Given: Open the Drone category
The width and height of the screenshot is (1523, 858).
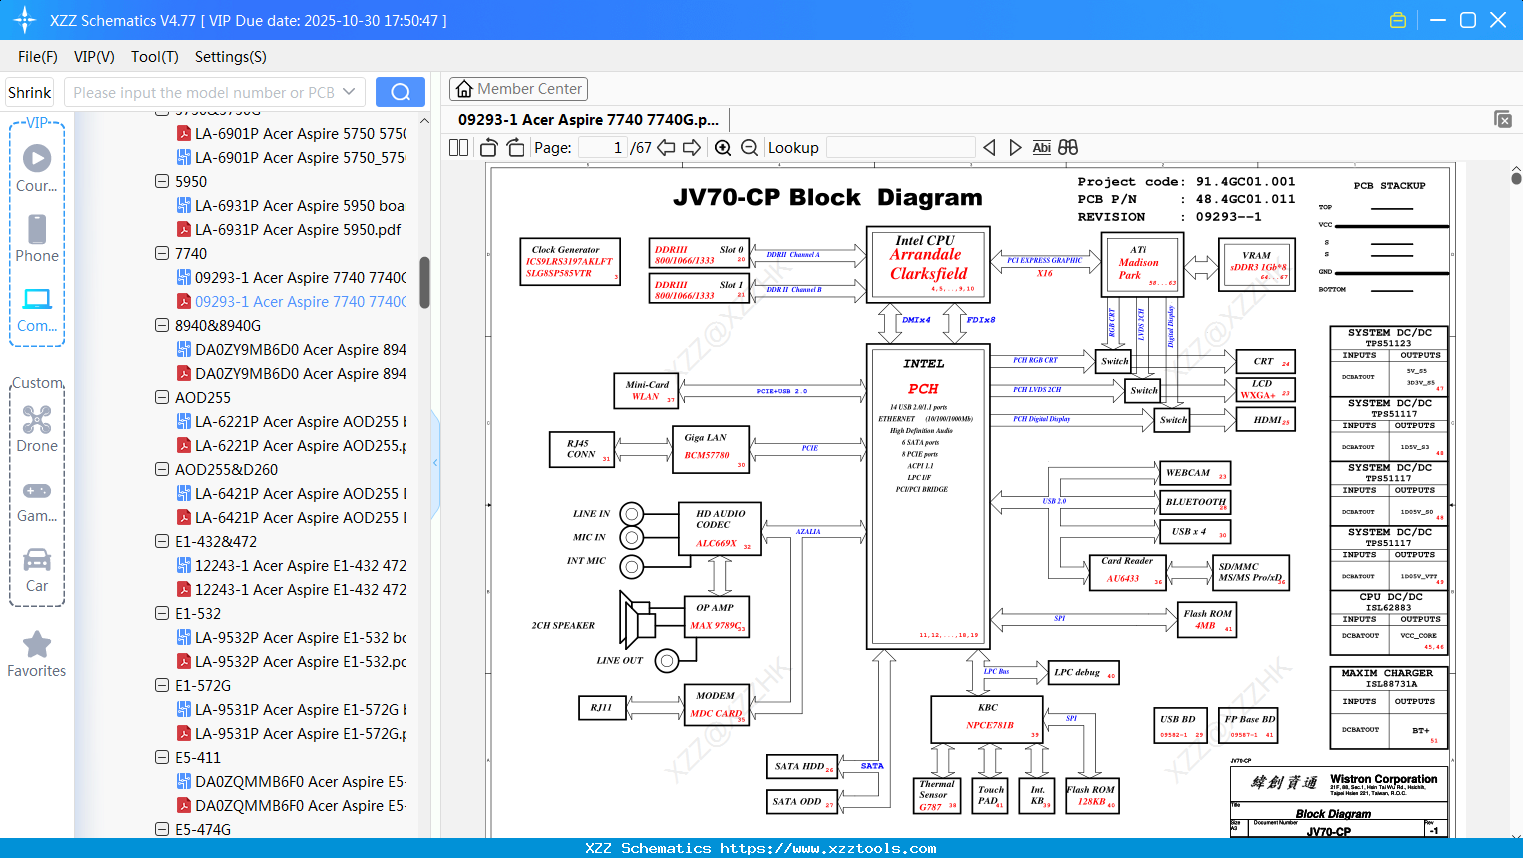Looking at the screenshot, I should coord(37,419).
